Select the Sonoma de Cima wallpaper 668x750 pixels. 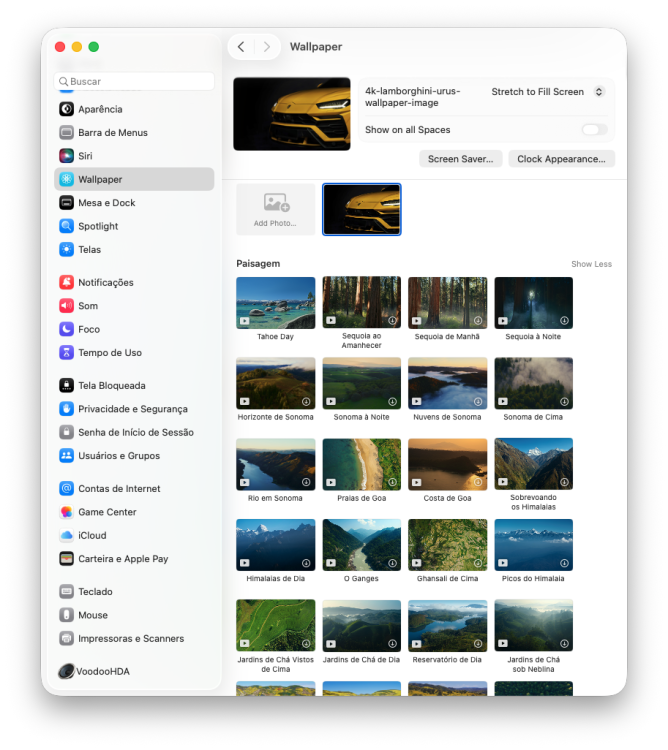[x=533, y=383]
